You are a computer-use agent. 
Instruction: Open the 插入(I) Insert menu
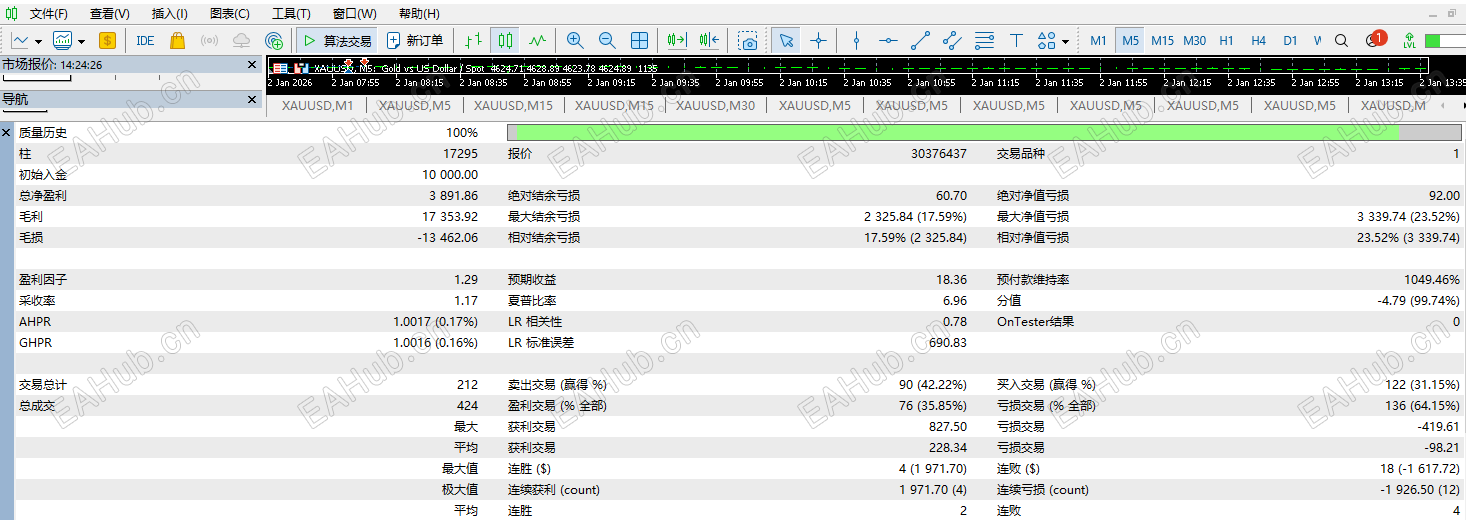169,14
